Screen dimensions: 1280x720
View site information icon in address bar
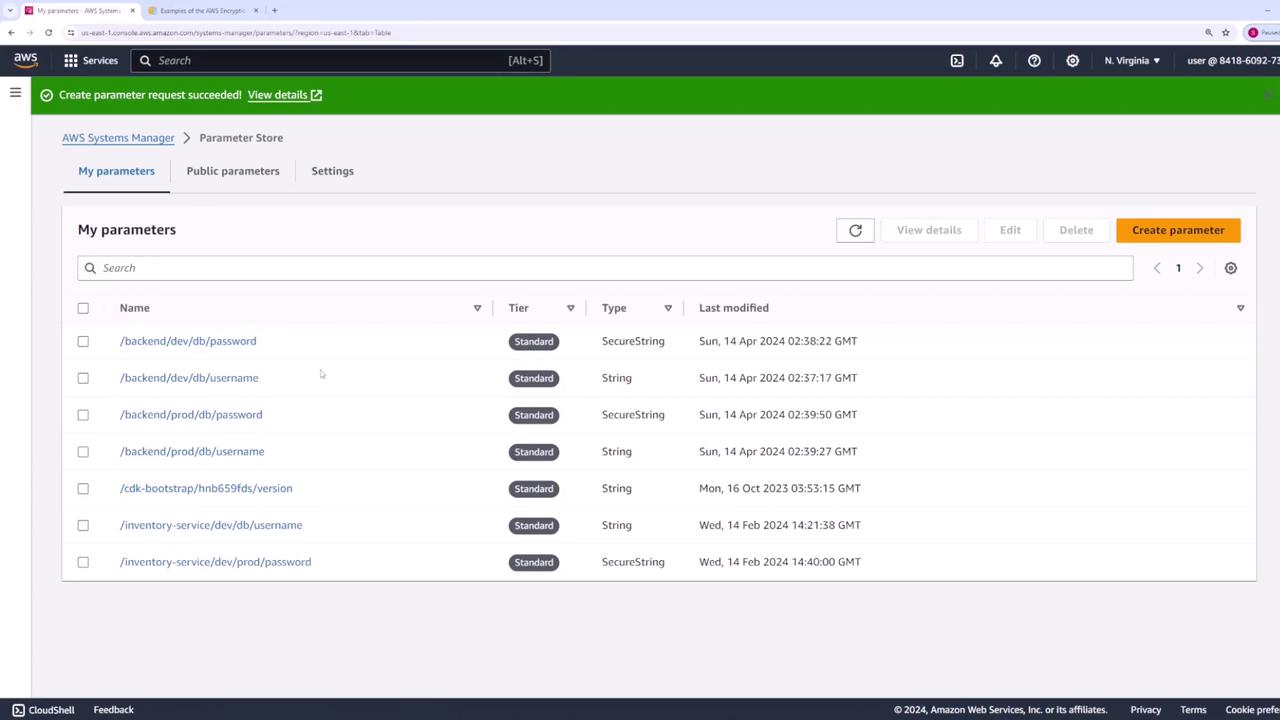[71, 32]
